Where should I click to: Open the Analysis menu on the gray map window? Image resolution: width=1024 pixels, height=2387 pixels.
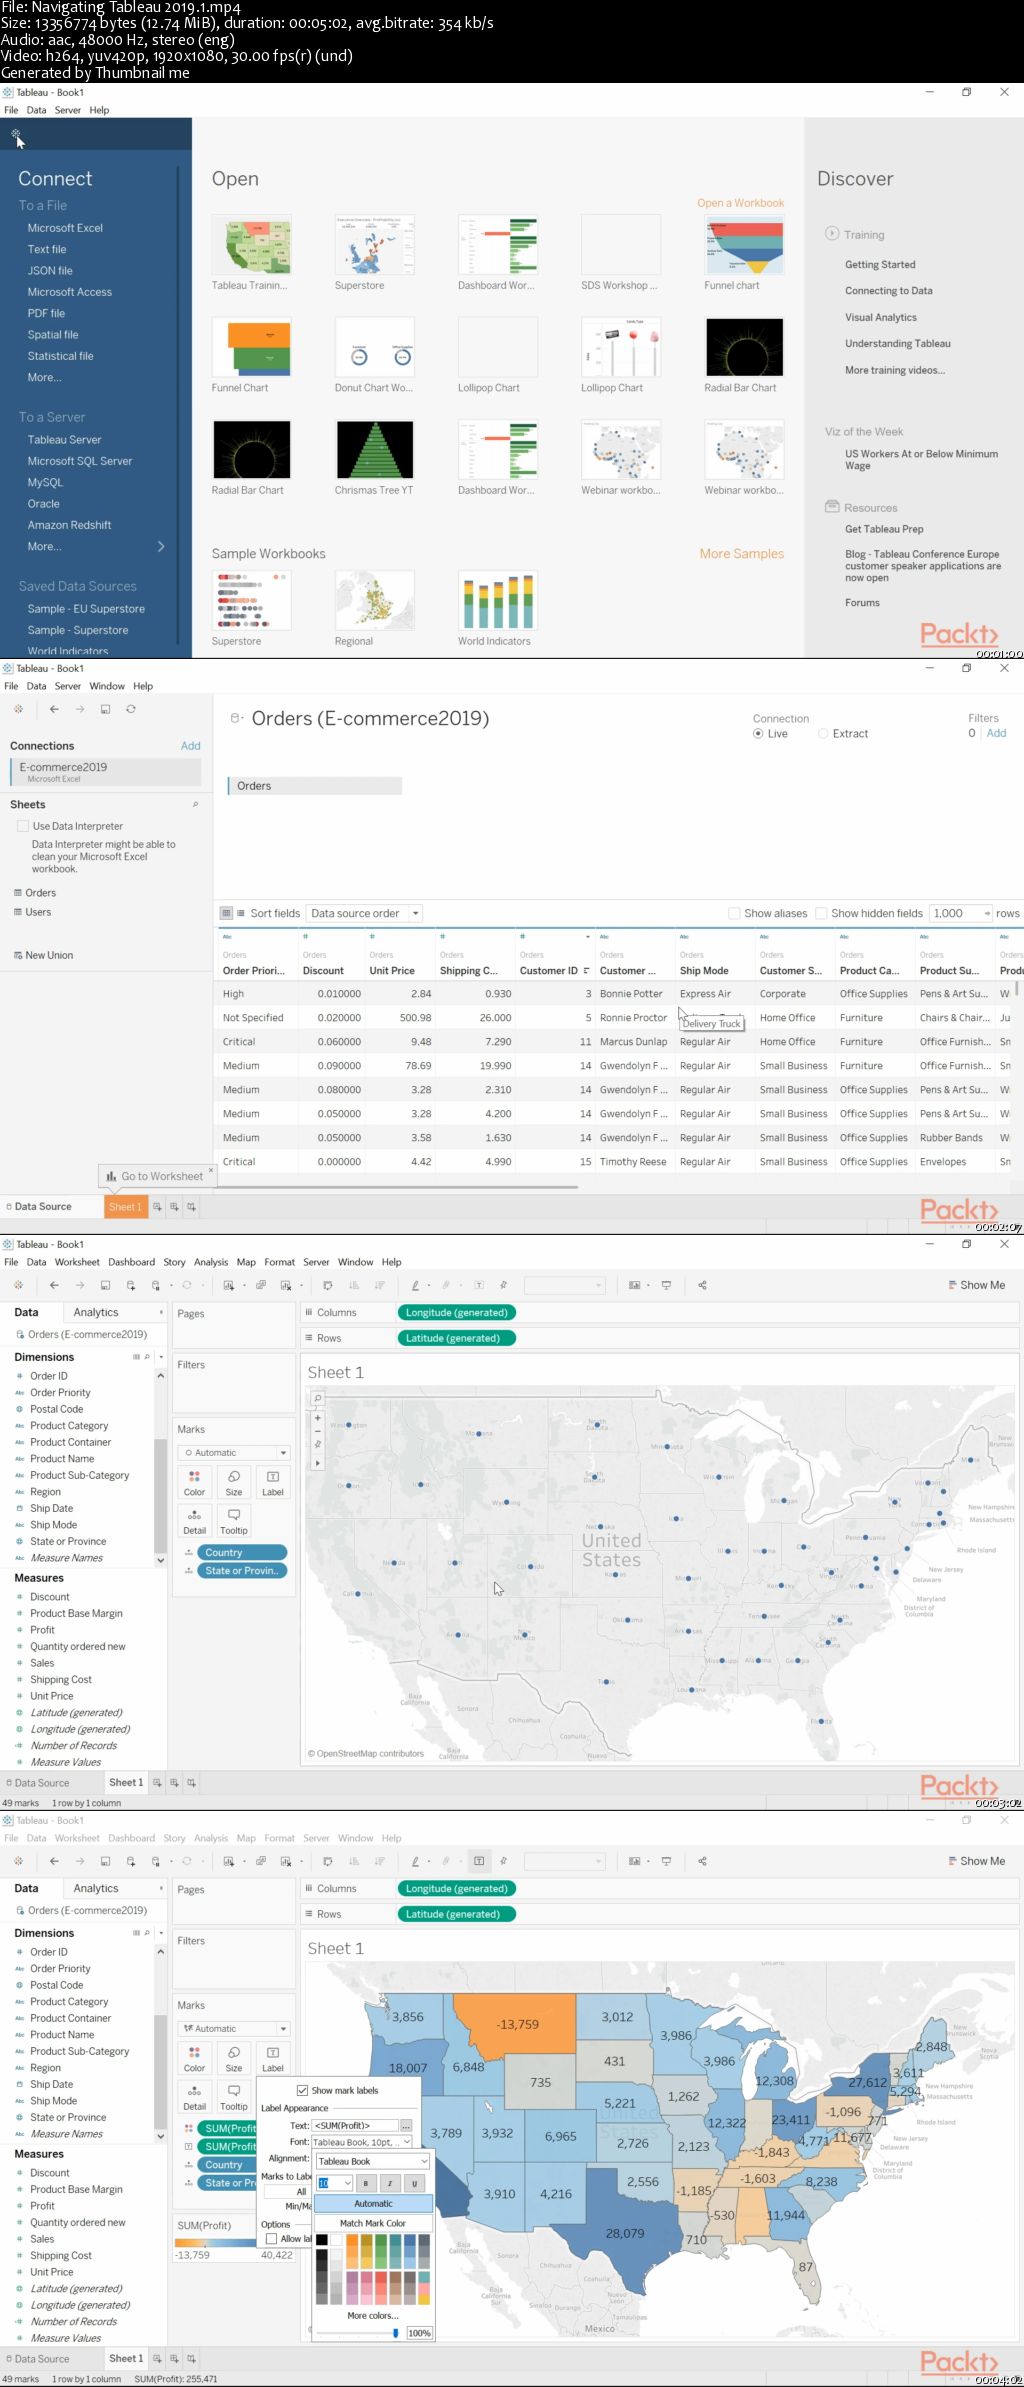click(x=211, y=1262)
